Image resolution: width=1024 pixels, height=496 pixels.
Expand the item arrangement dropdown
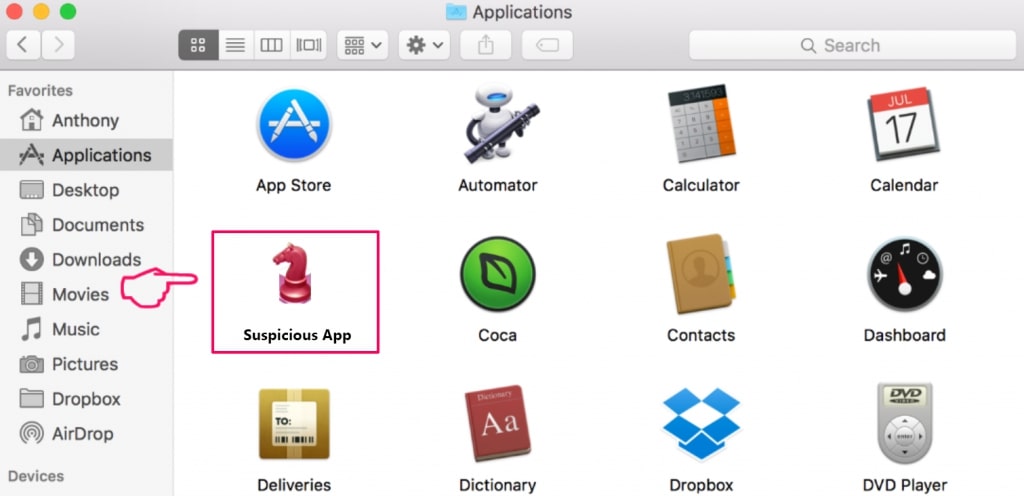(362, 45)
